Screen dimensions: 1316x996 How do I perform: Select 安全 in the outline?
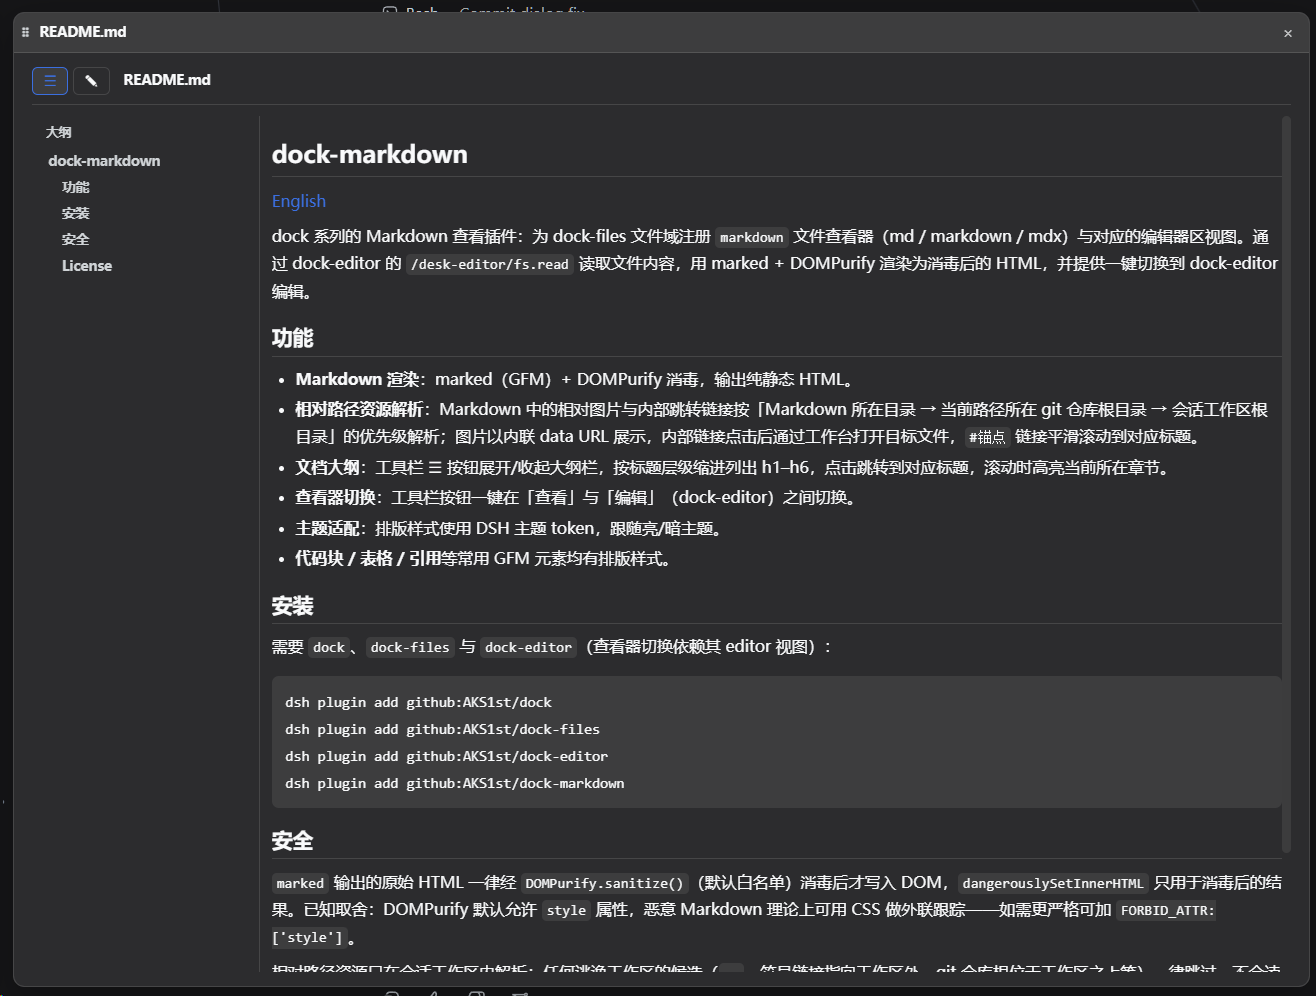76,239
